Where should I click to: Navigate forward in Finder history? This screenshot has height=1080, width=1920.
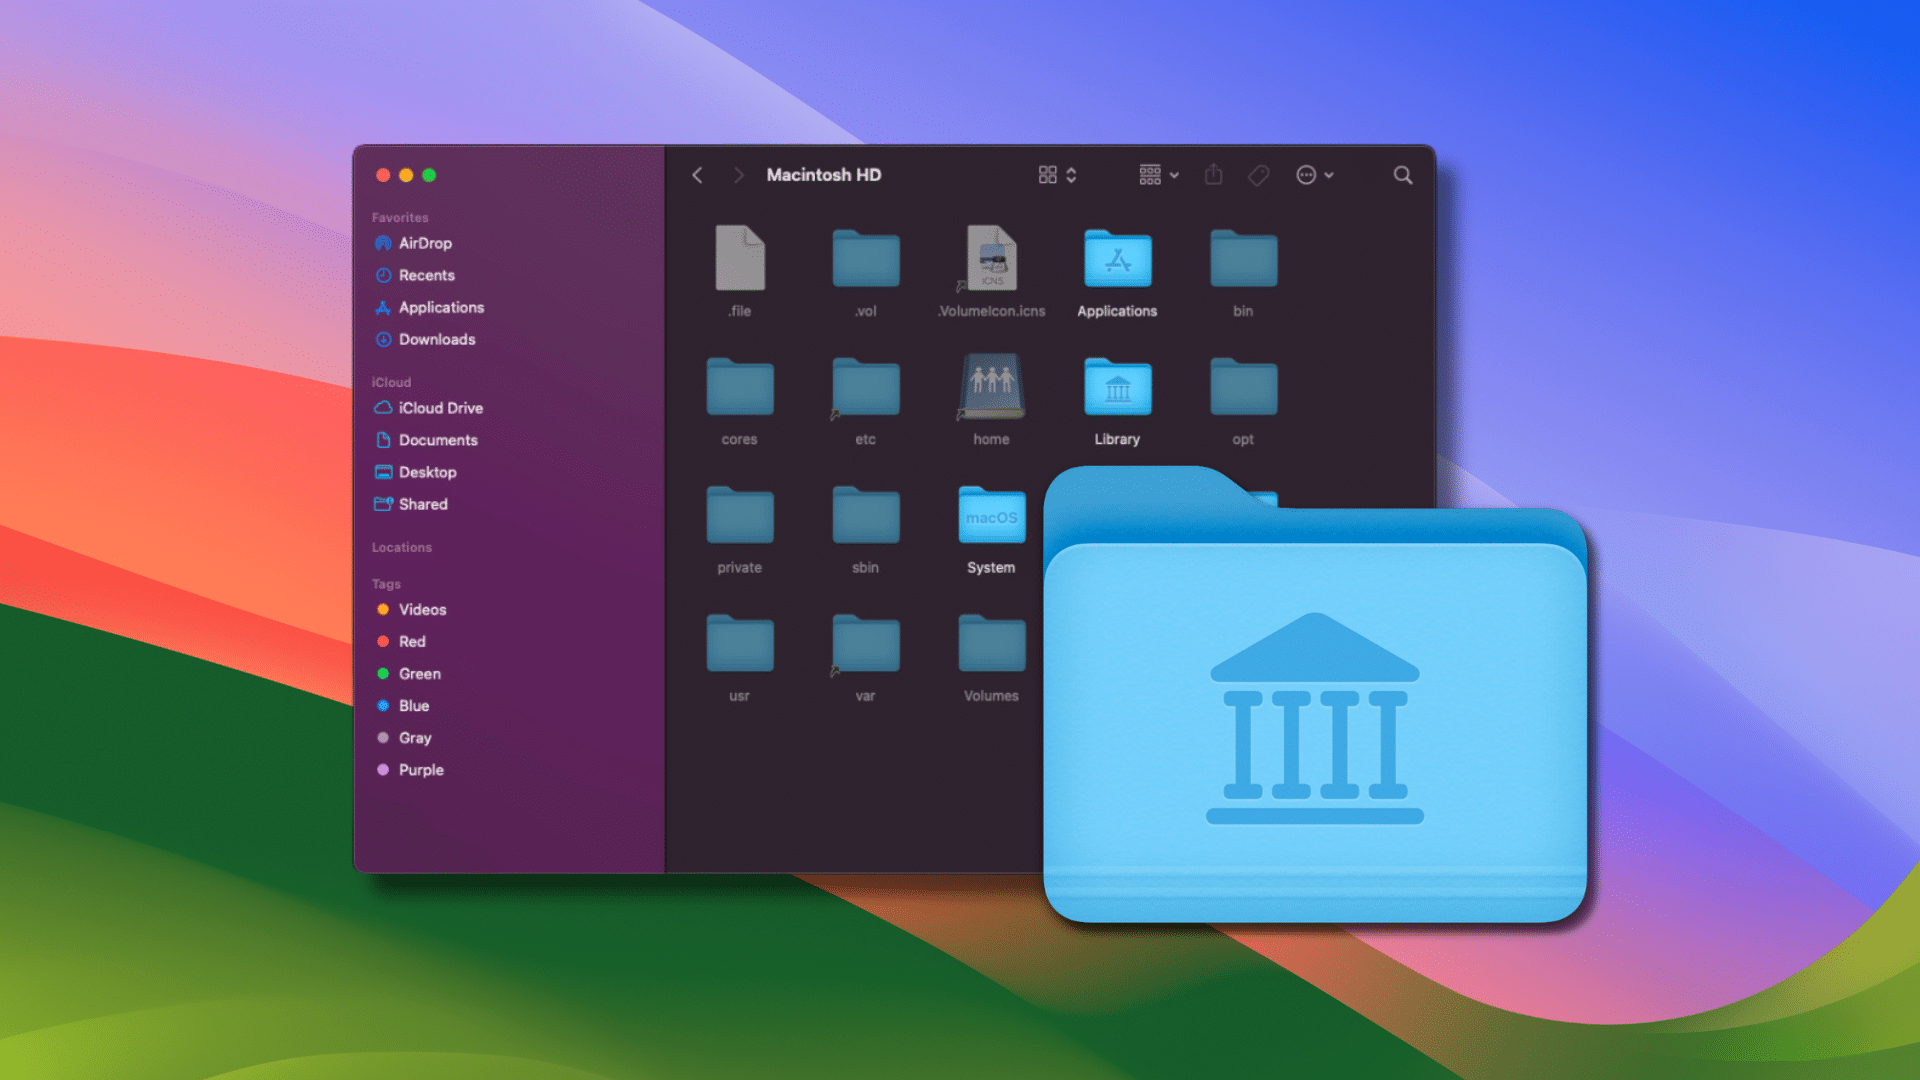736,174
